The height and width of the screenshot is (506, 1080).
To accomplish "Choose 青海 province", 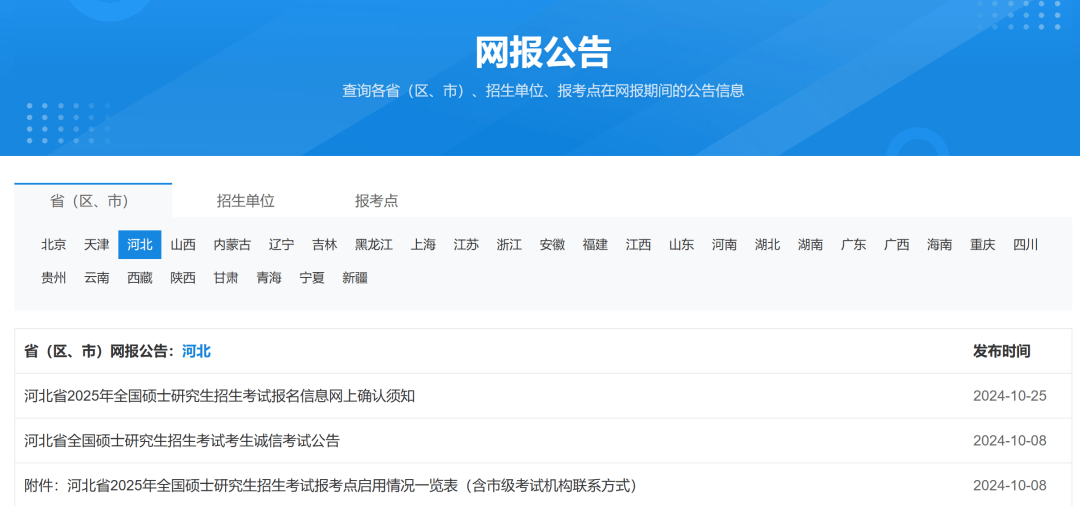I will click(x=269, y=278).
